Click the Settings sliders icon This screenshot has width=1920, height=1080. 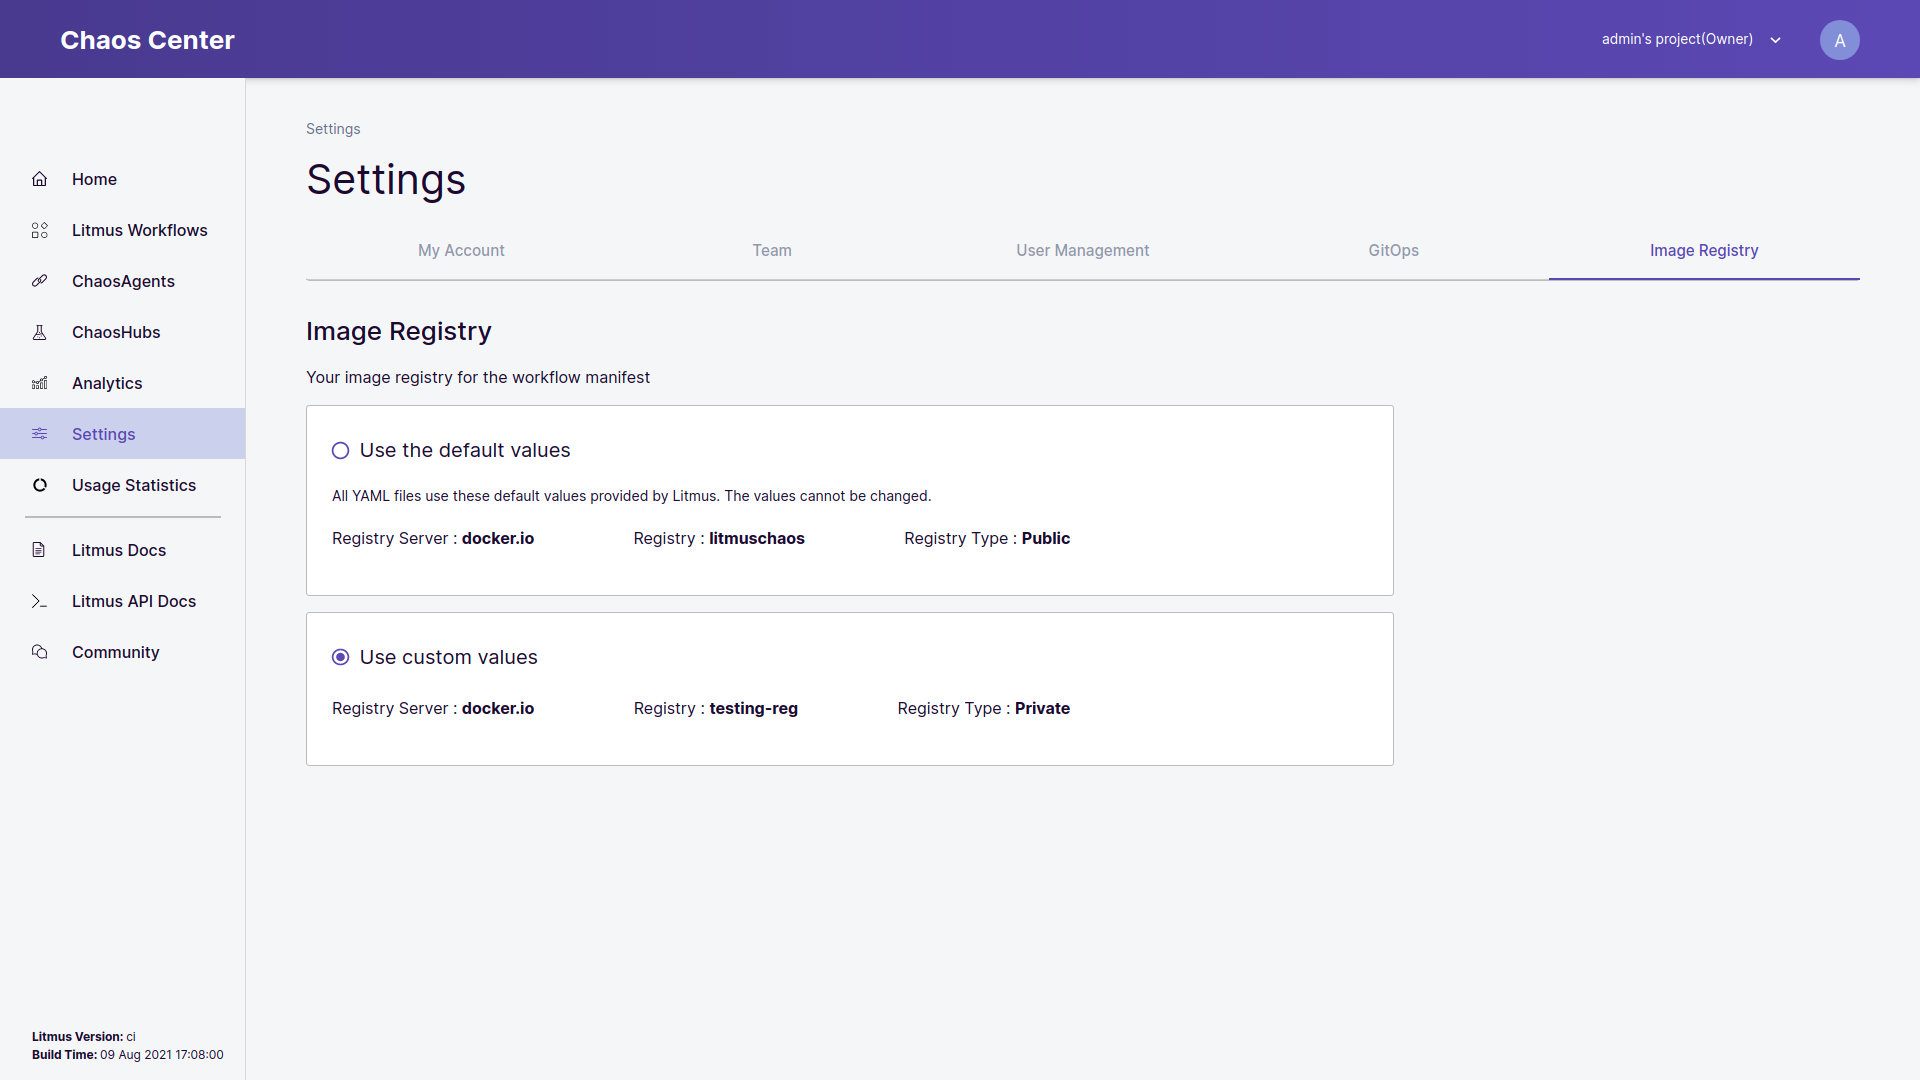click(x=40, y=434)
